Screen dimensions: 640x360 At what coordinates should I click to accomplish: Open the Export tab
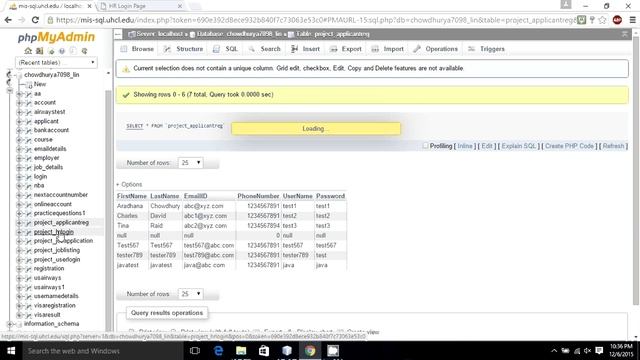tap(346, 49)
